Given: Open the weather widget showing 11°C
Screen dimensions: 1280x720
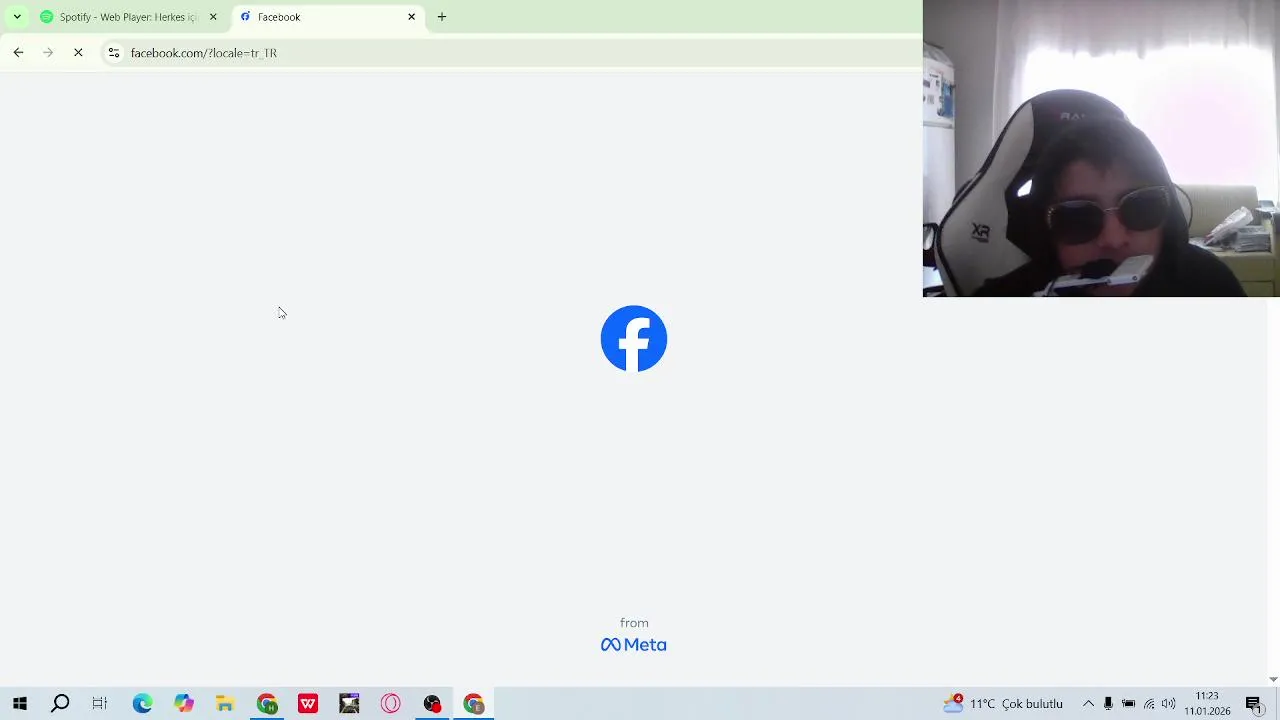Looking at the screenshot, I should [1003, 704].
